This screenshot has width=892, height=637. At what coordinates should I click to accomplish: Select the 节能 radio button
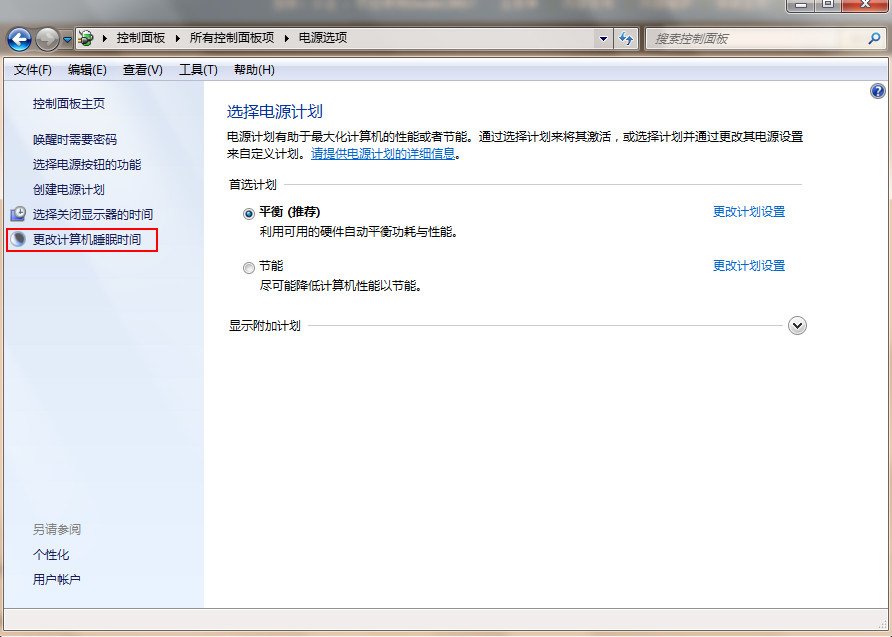249,267
